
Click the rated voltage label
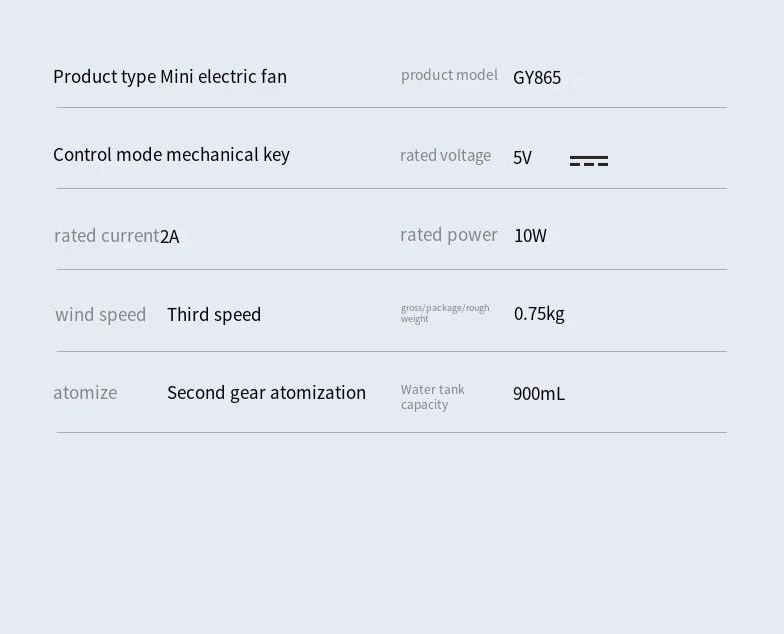pyautogui.click(x=446, y=156)
